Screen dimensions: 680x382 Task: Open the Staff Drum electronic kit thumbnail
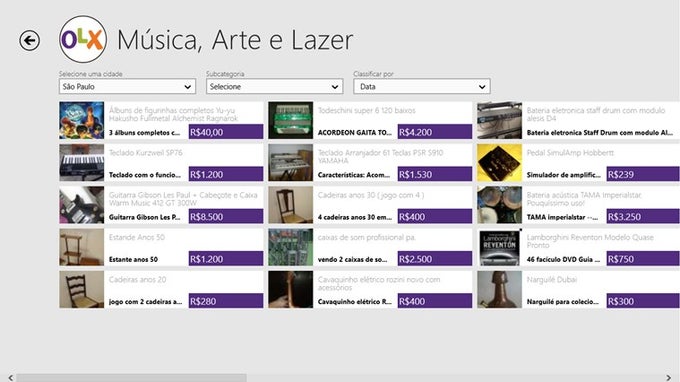[x=500, y=120]
